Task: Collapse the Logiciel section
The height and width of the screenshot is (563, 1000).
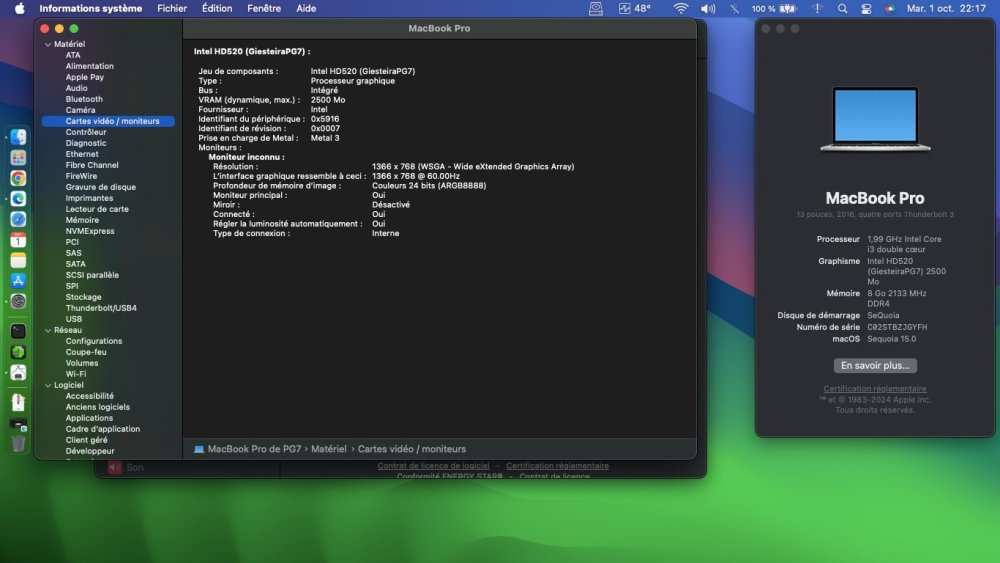Action: pyautogui.click(x=48, y=385)
